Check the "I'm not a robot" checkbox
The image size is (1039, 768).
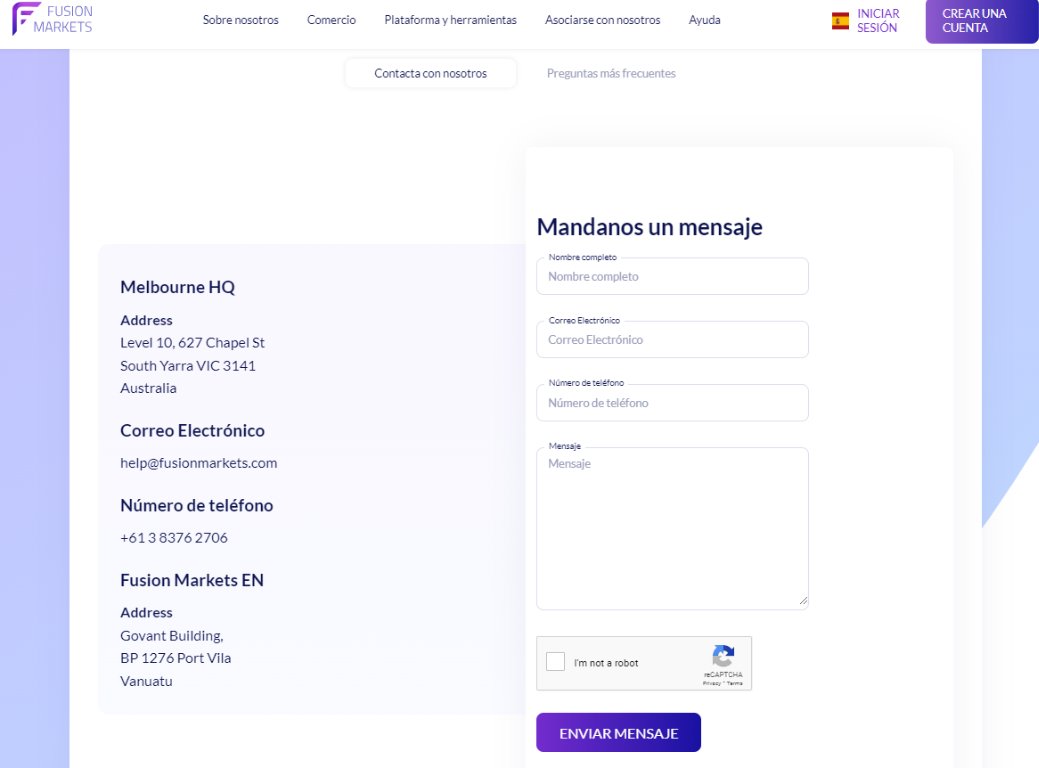[x=556, y=661]
